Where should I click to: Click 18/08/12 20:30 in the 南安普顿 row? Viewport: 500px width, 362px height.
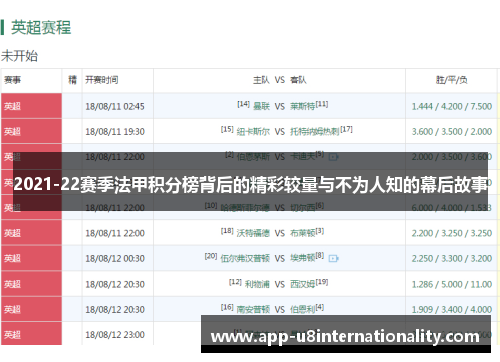point(115,310)
